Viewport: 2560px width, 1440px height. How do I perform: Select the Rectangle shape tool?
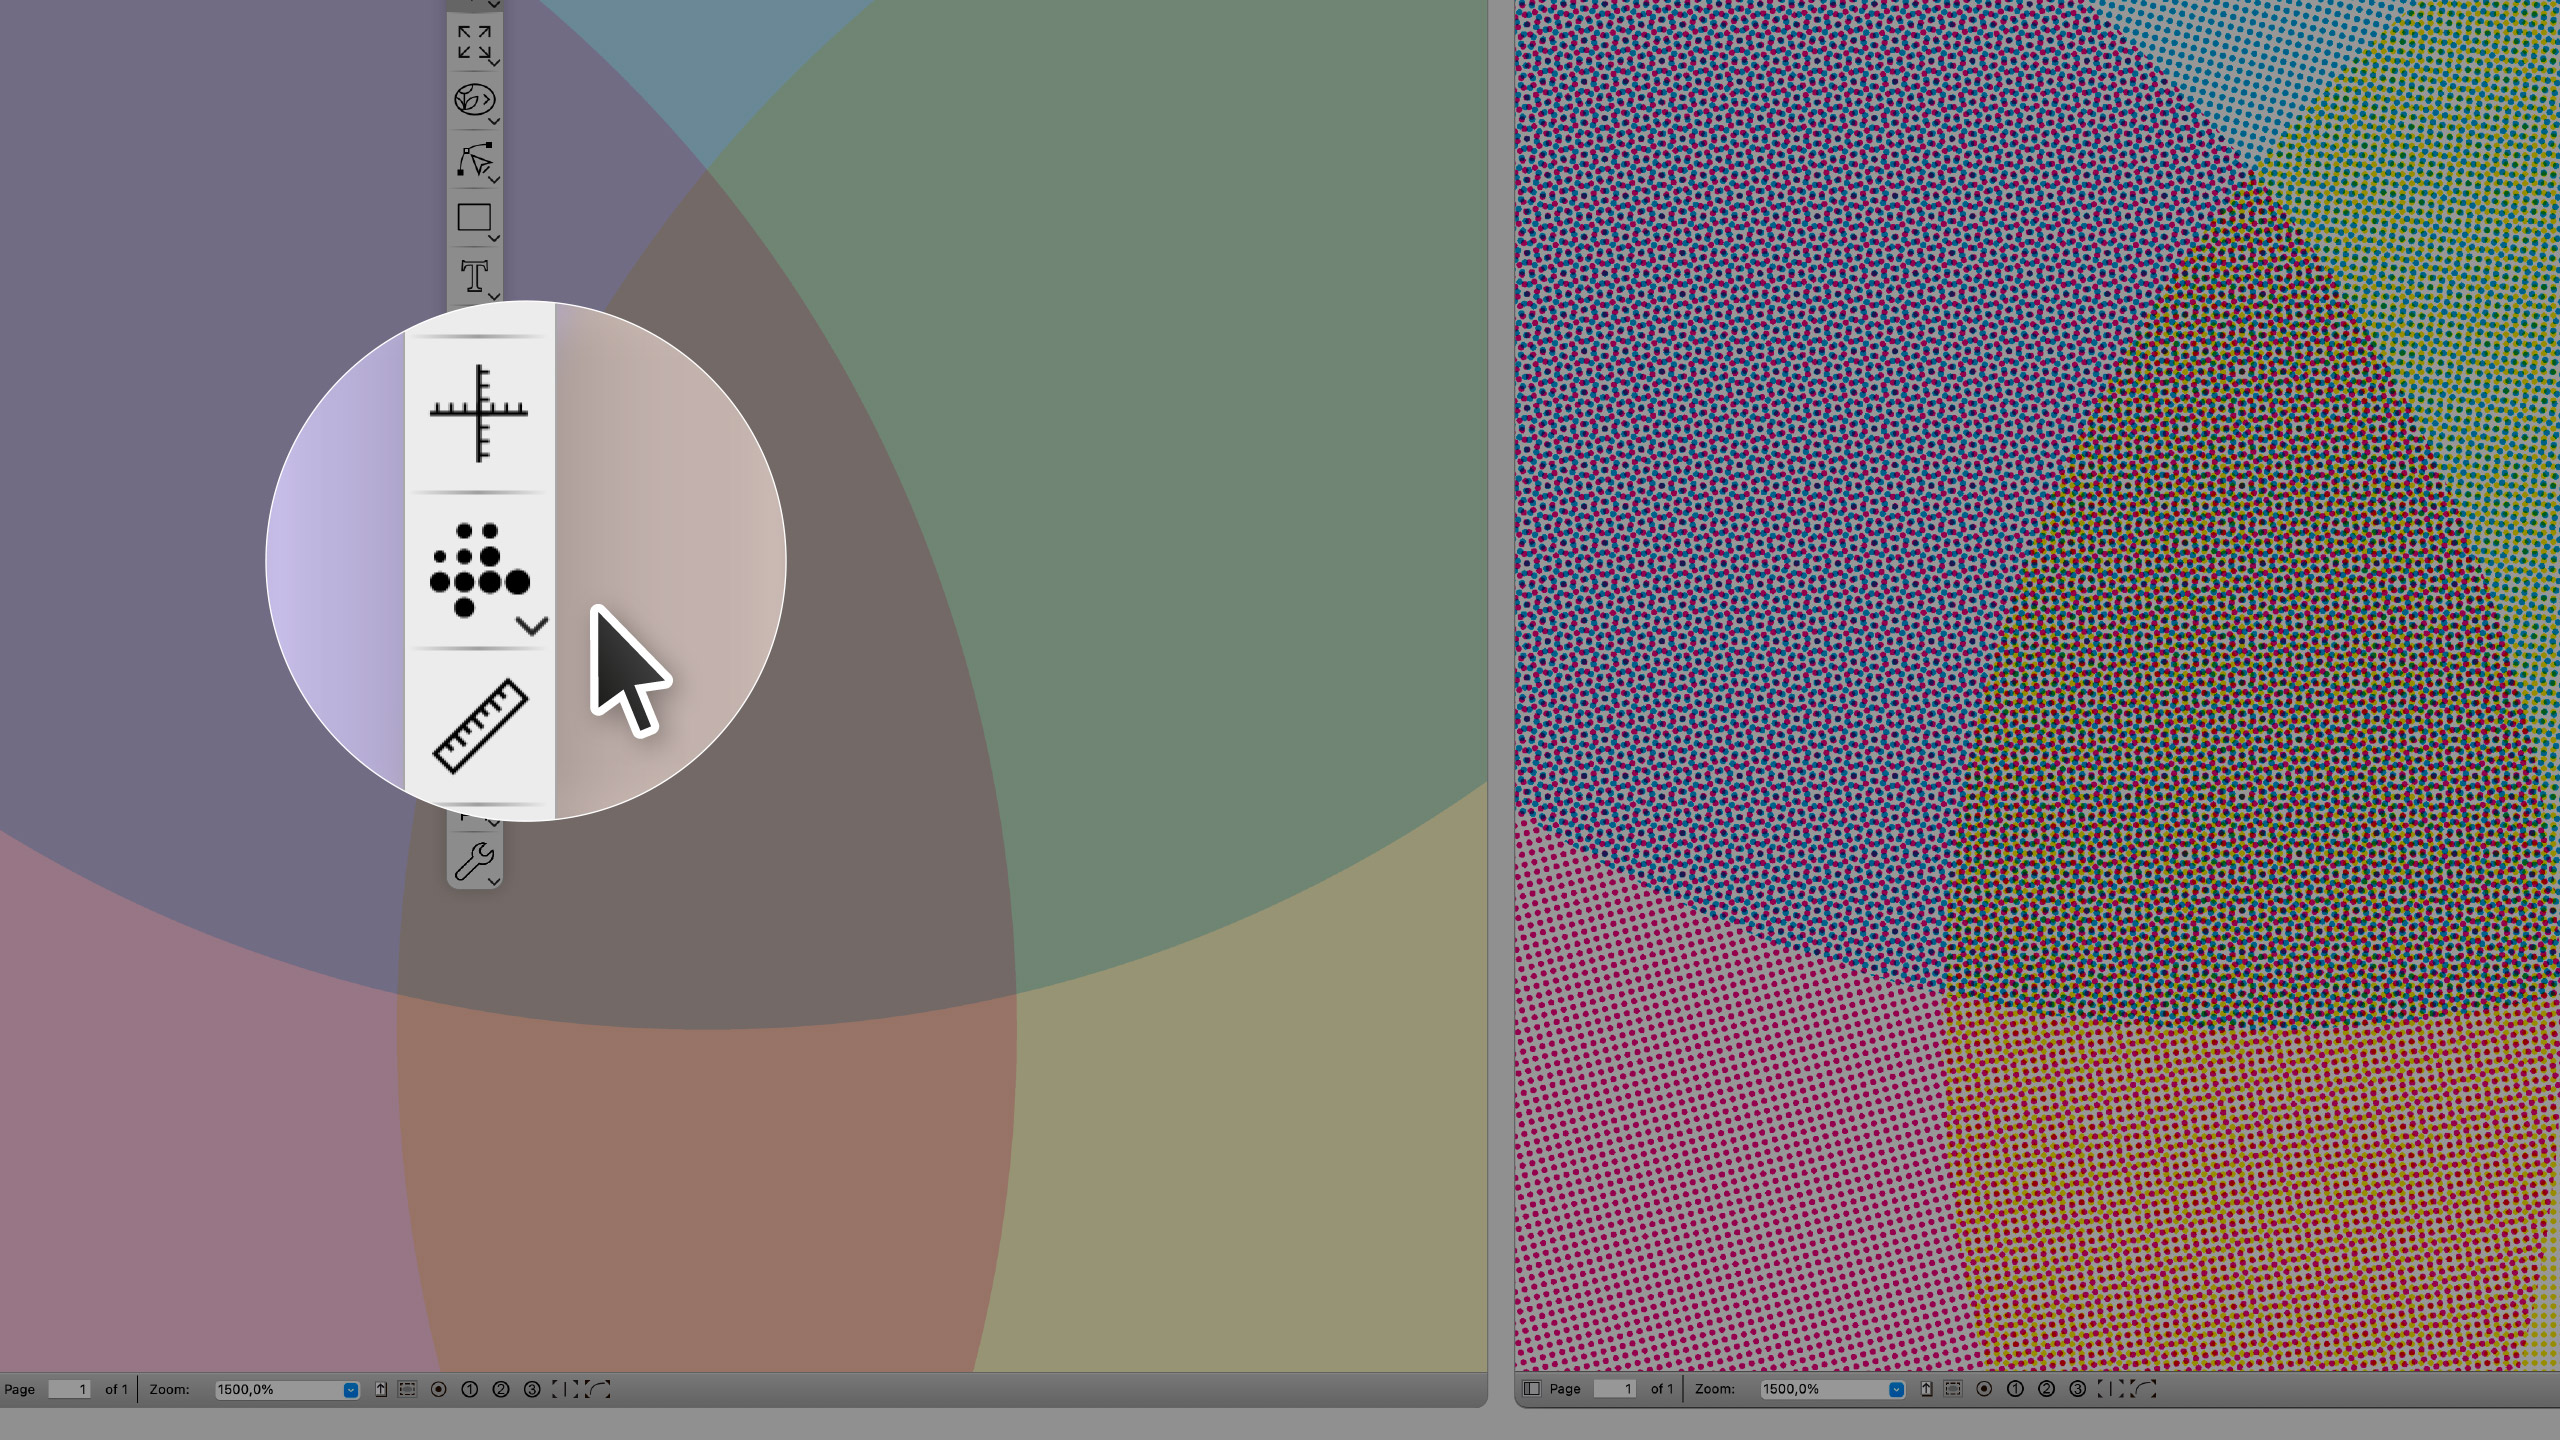click(474, 218)
